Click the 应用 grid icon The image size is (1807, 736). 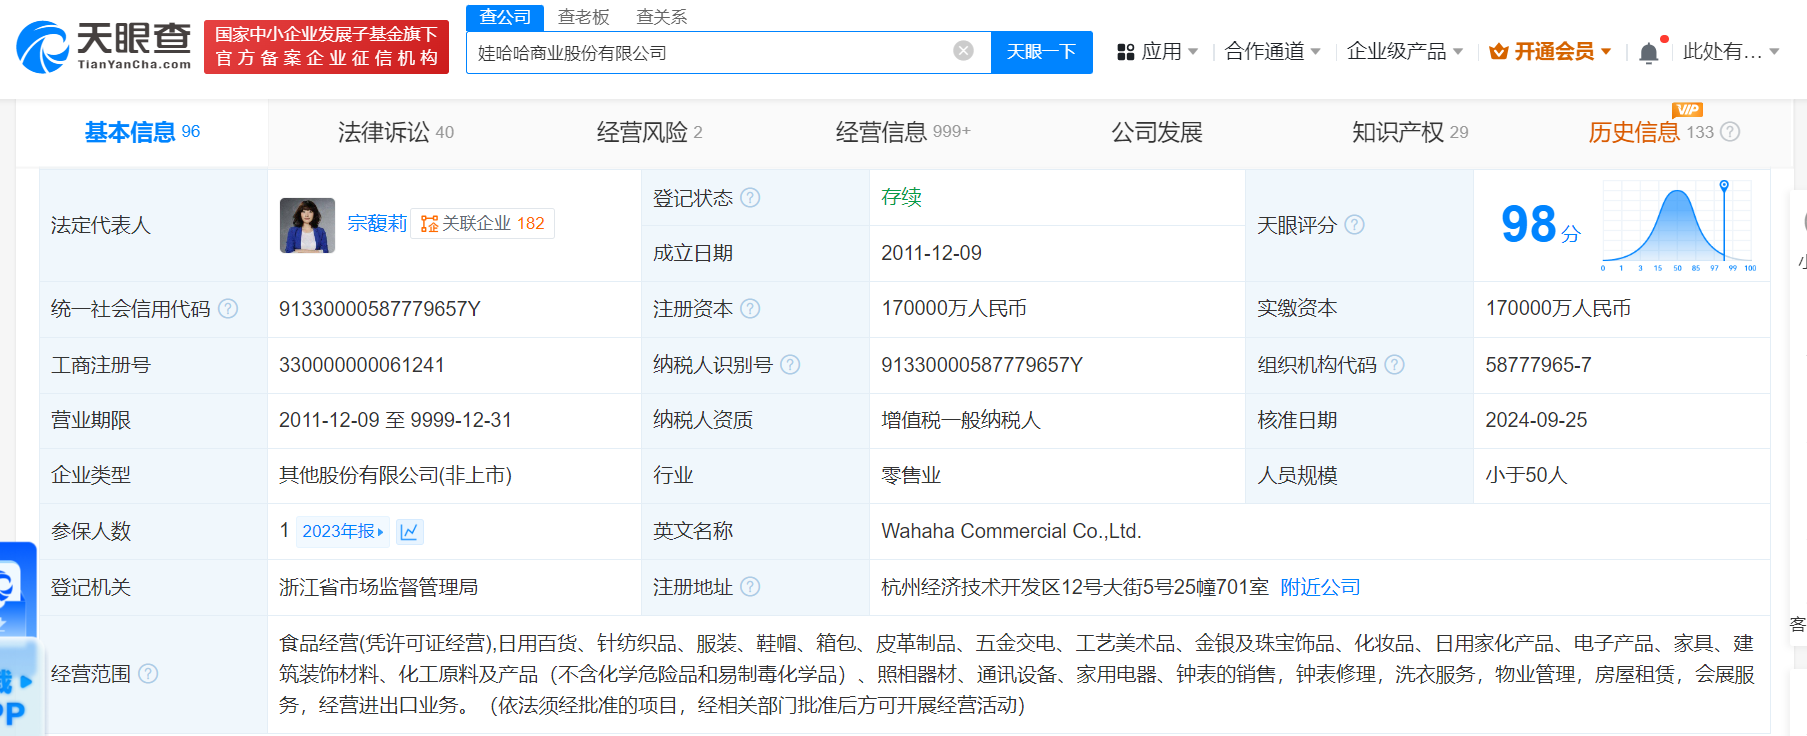tap(1125, 52)
